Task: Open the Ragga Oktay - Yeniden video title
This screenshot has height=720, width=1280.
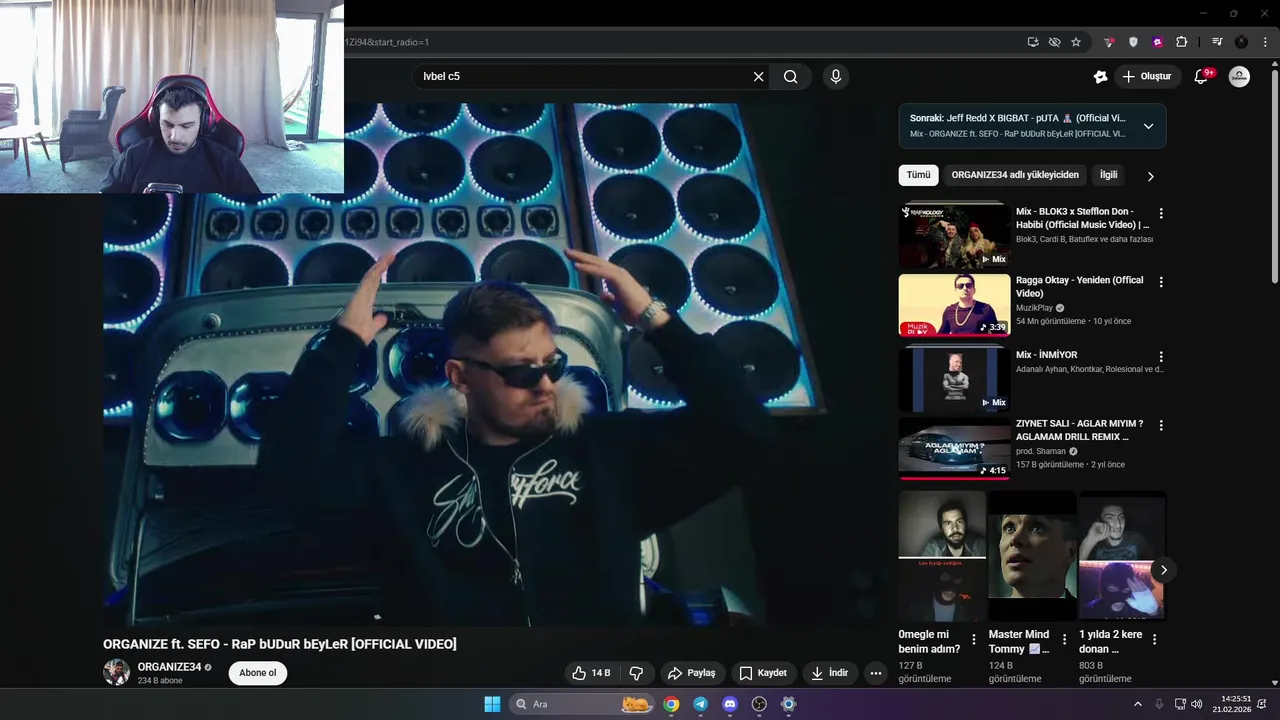Action: click(1079, 287)
